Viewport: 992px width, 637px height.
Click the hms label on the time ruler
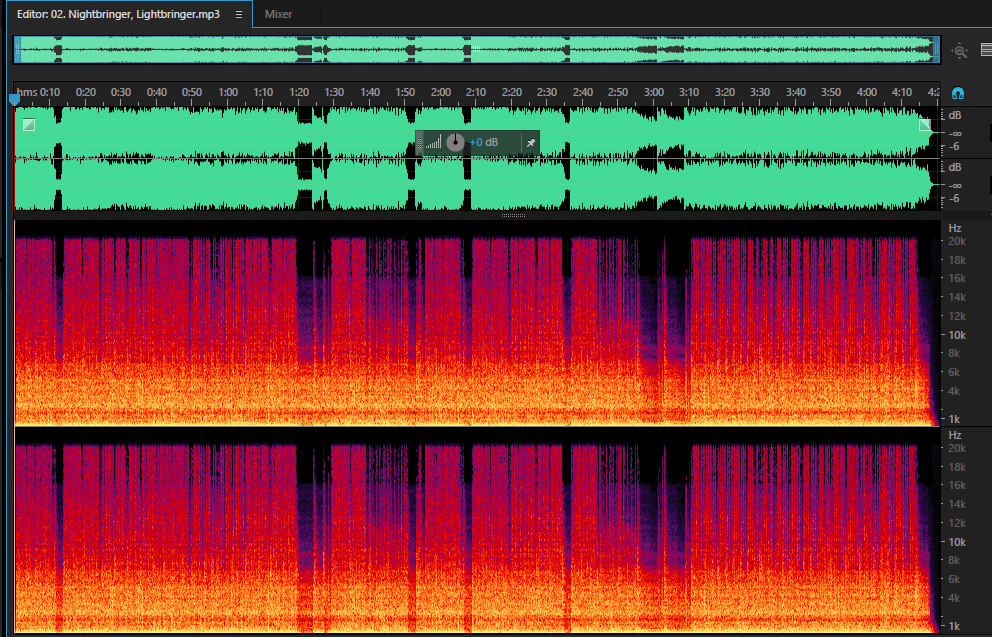click(x=27, y=92)
